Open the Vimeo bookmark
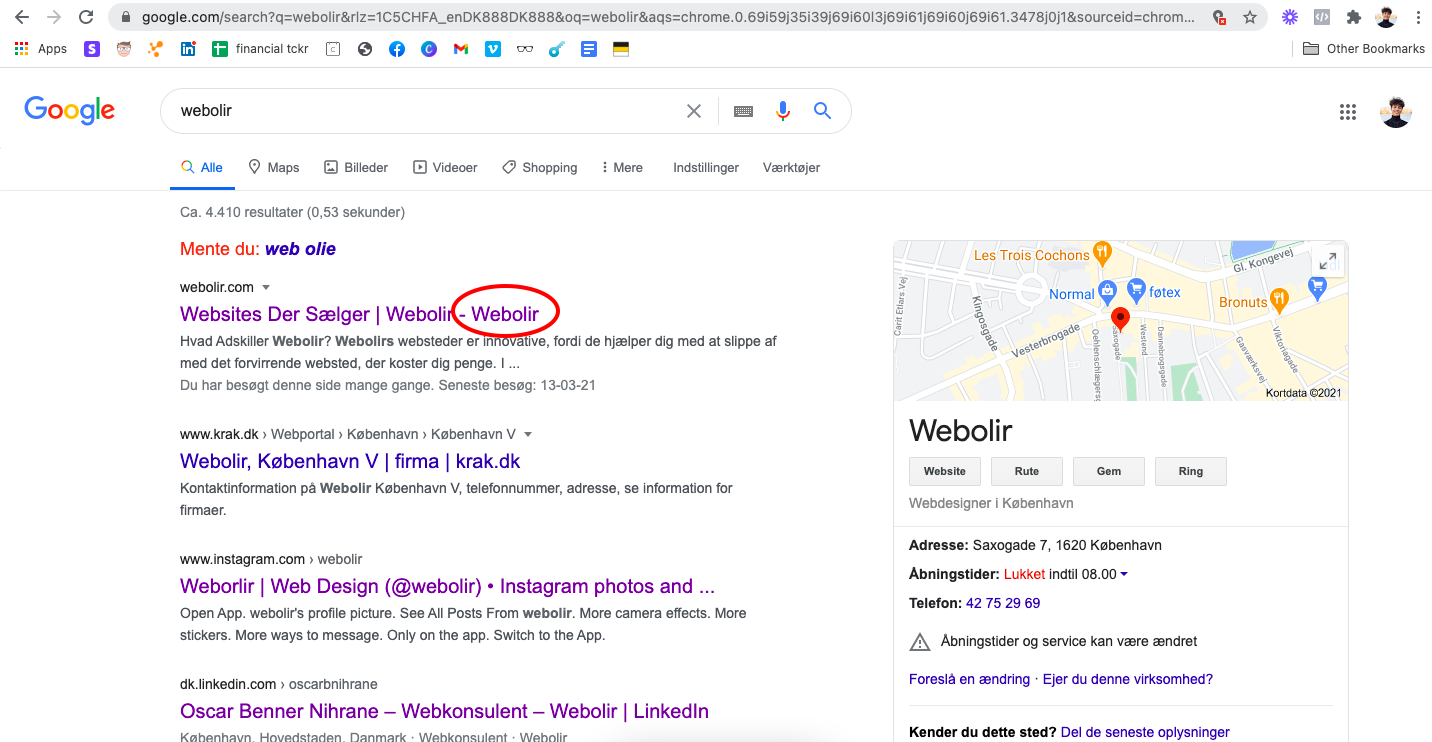1432x742 pixels. pyautogui.click(x=493, y=48)
